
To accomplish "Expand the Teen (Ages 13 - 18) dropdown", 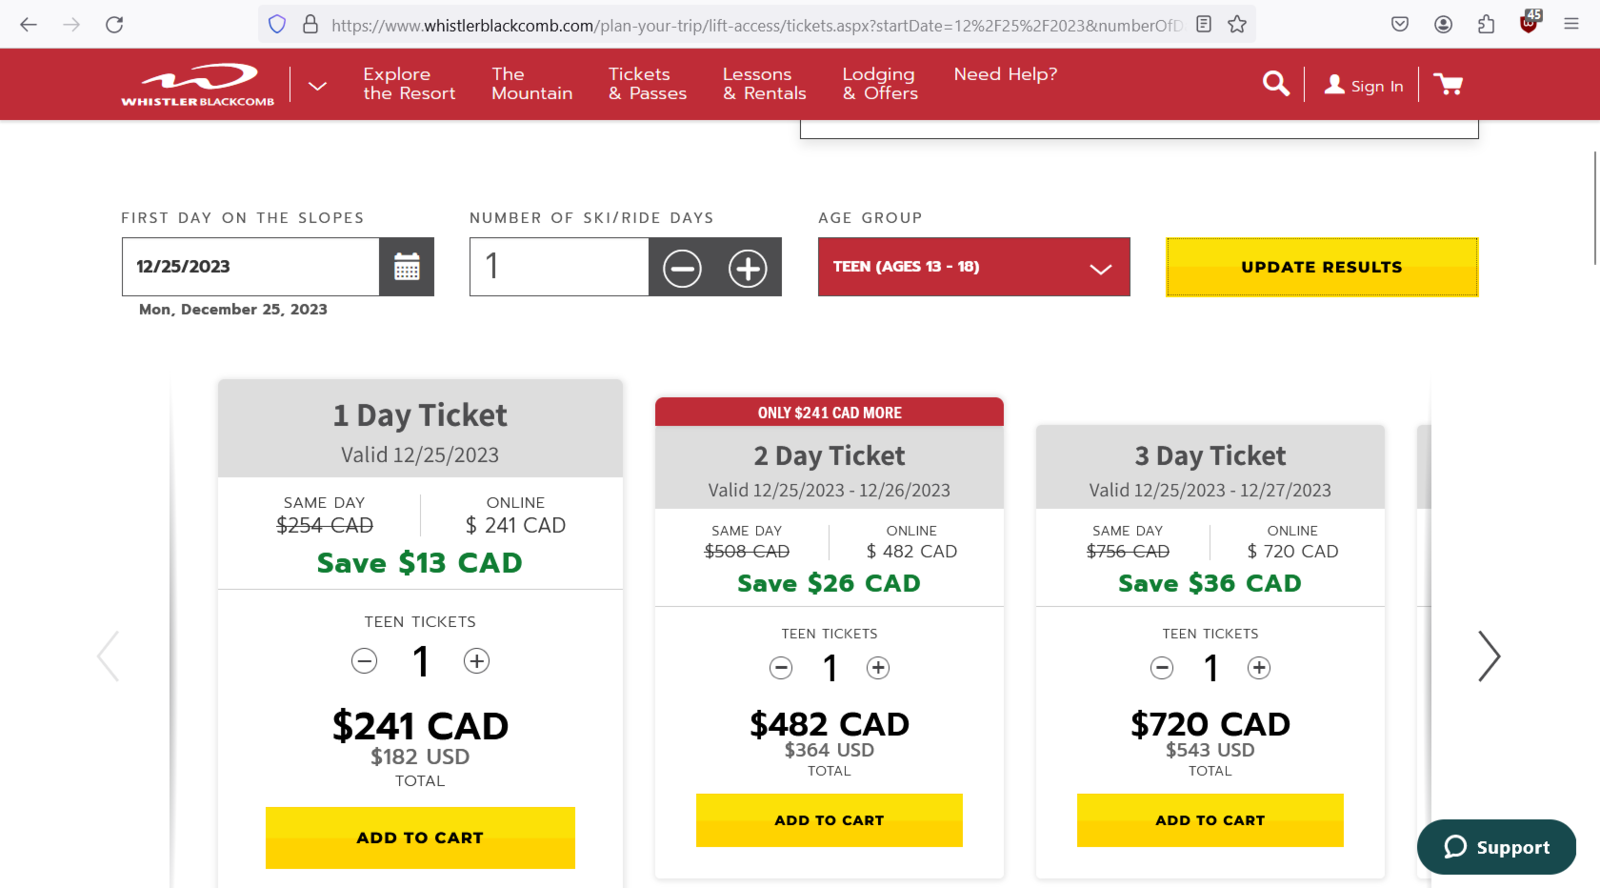I will 974,267.
